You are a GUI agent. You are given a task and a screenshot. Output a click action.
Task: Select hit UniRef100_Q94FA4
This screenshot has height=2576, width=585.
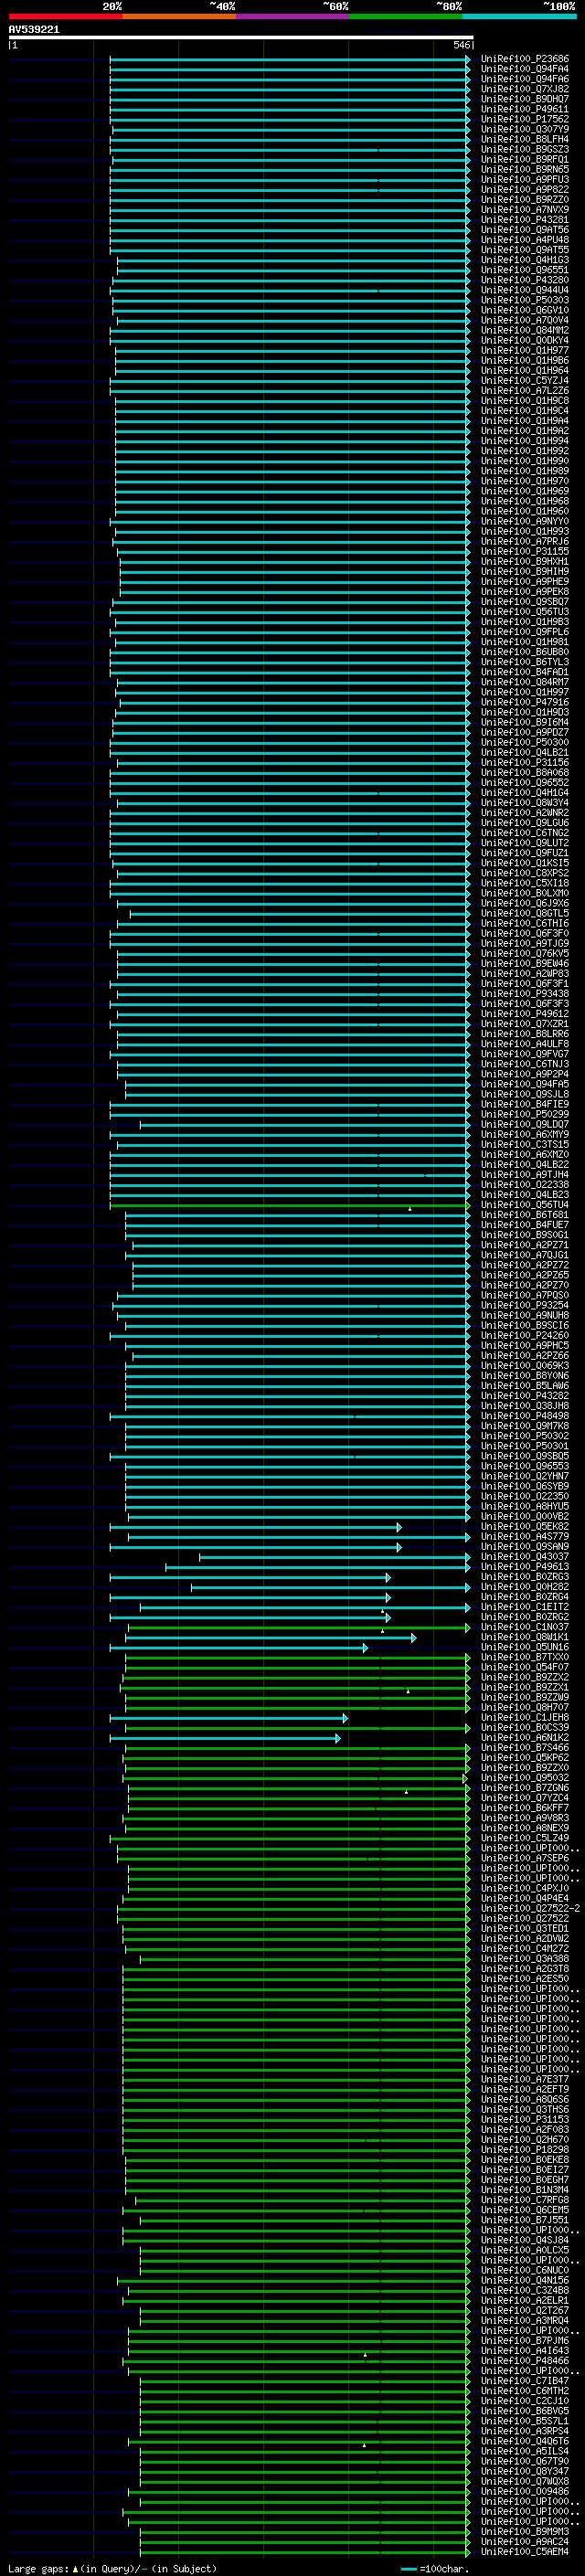pyautogui.click(x=525, y=69)
